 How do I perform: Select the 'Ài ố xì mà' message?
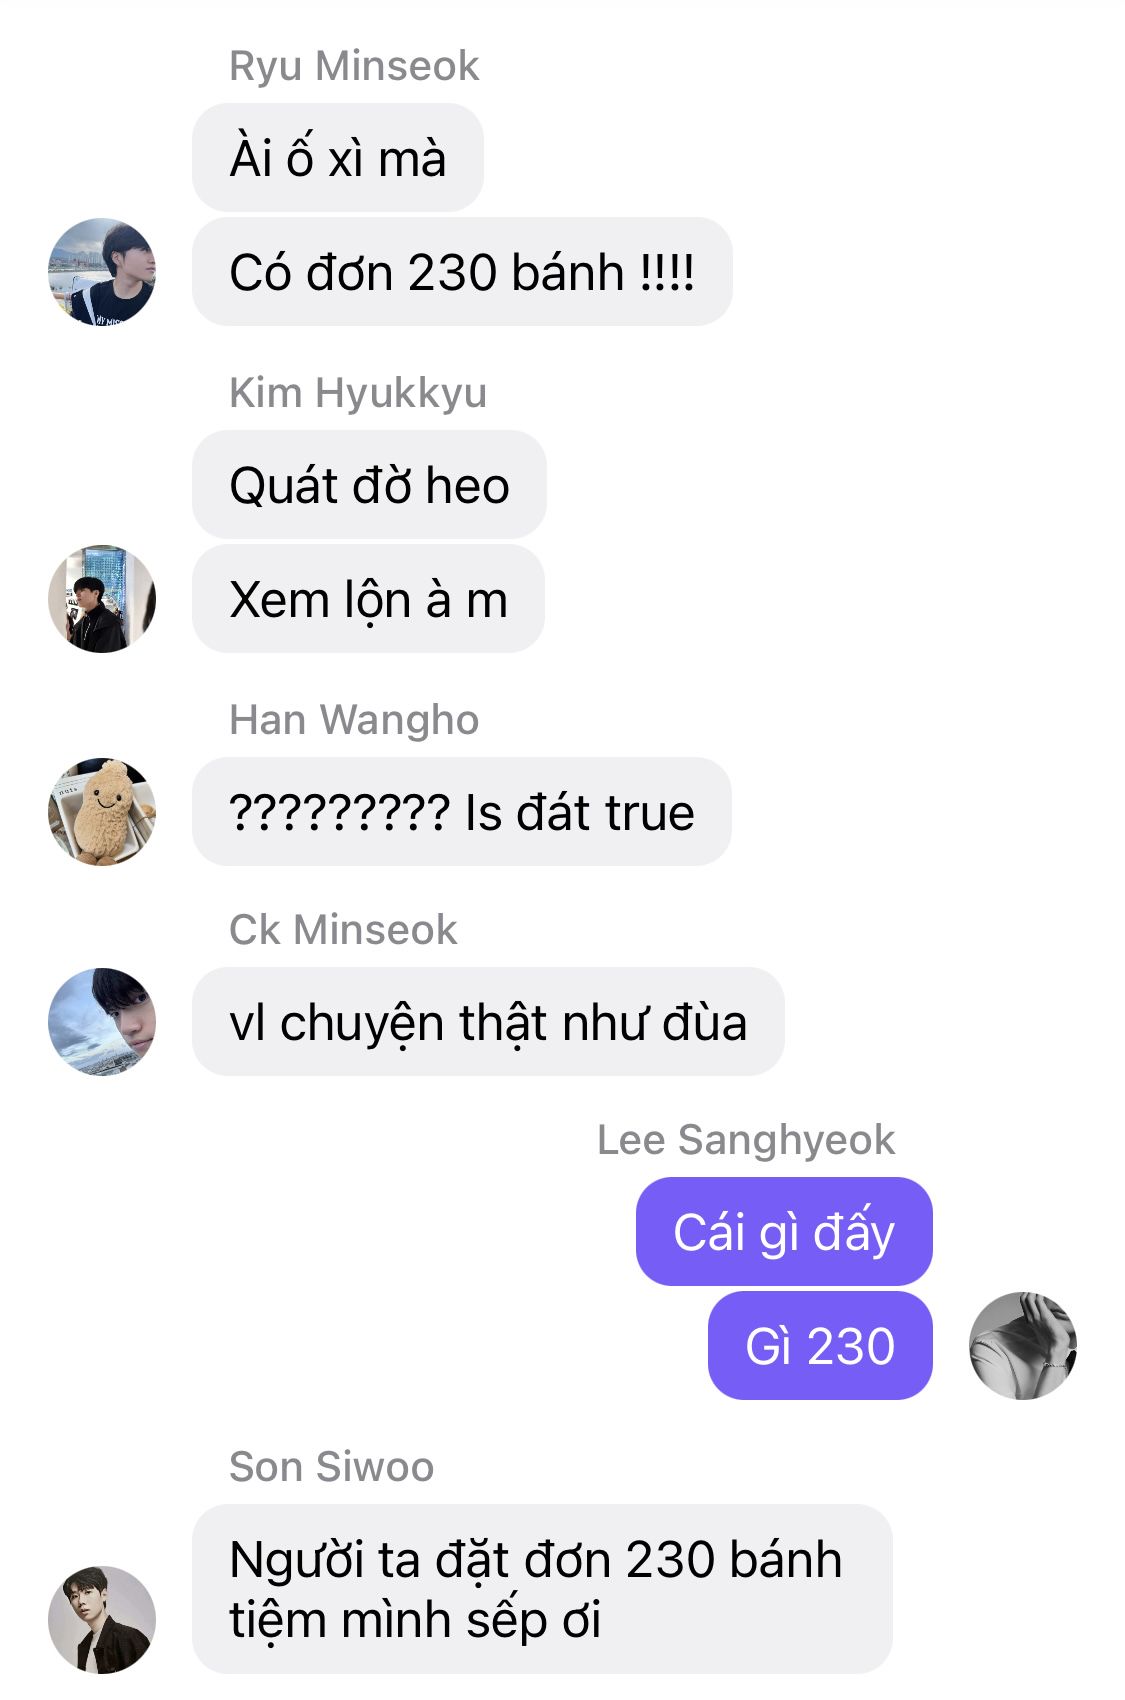pyautogui.click(x=338, y=157)
